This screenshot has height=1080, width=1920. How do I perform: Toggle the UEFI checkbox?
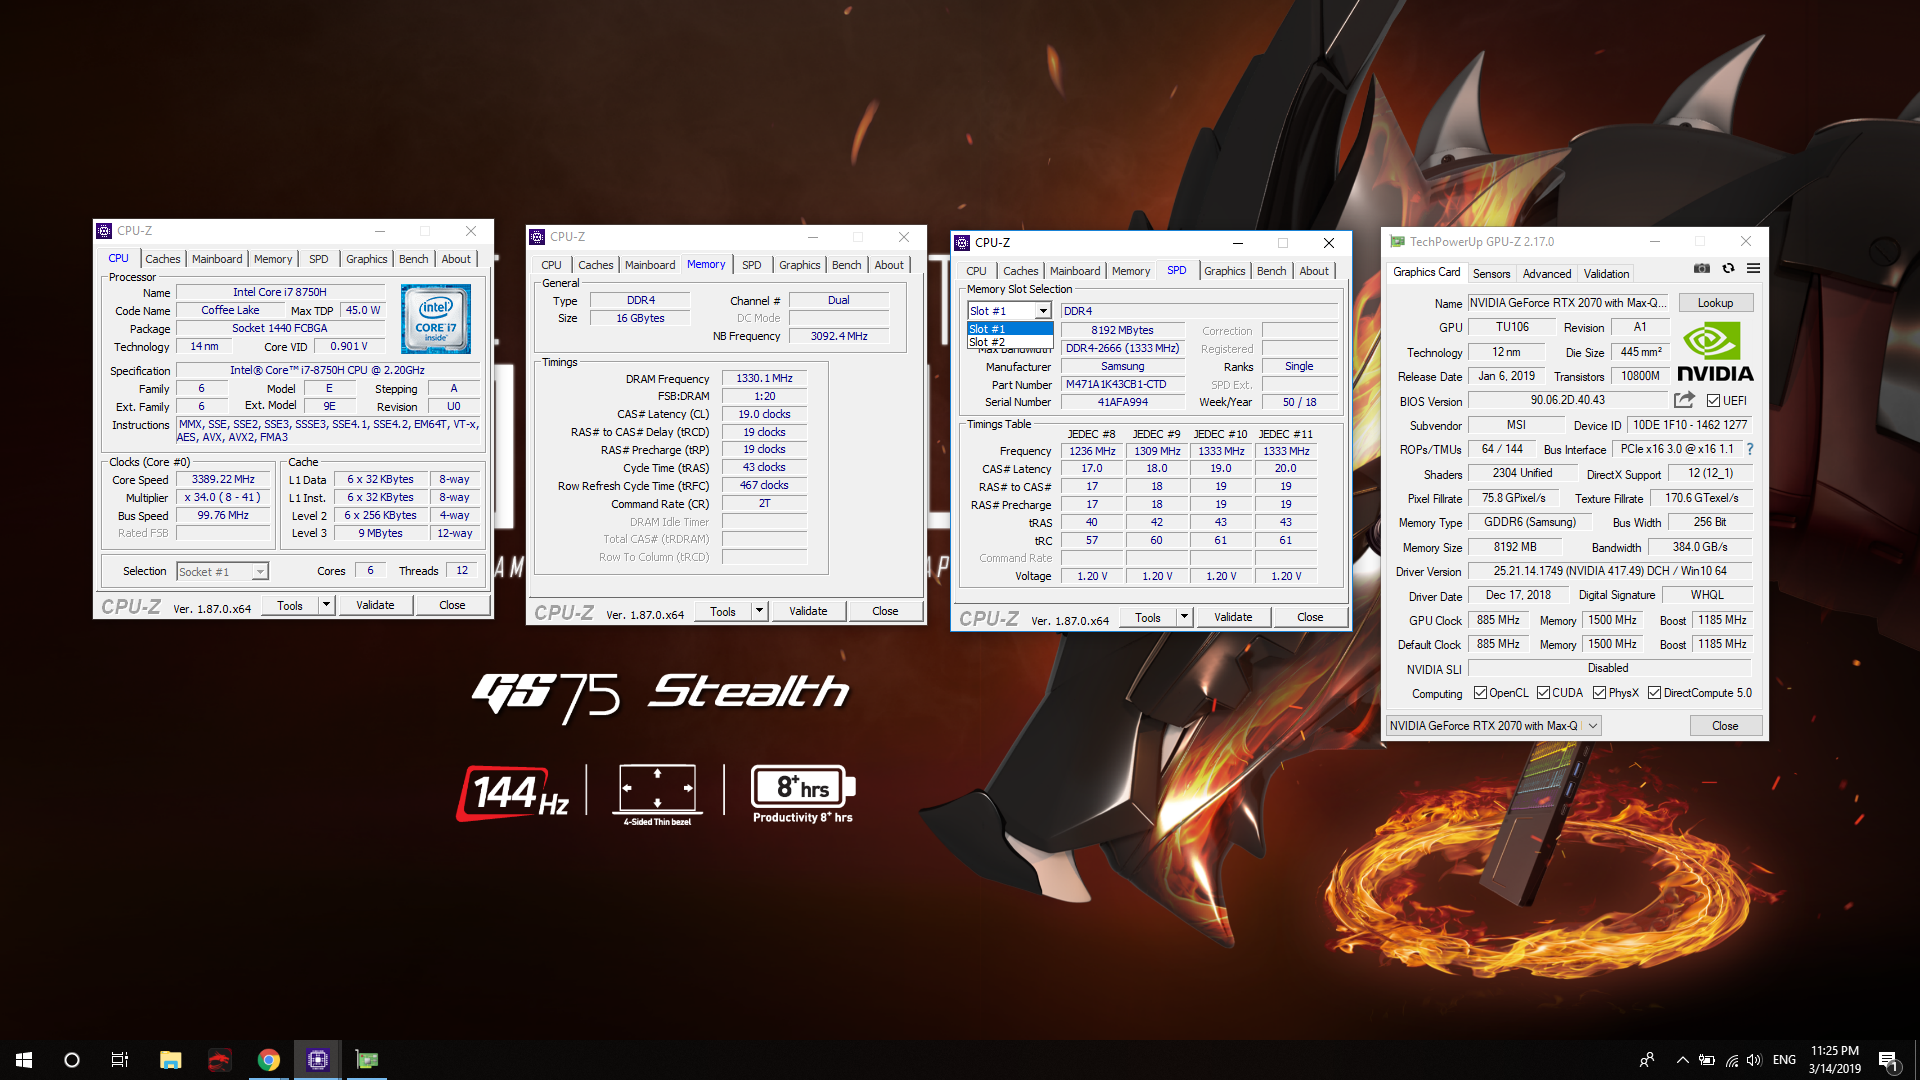point(1713,401)
